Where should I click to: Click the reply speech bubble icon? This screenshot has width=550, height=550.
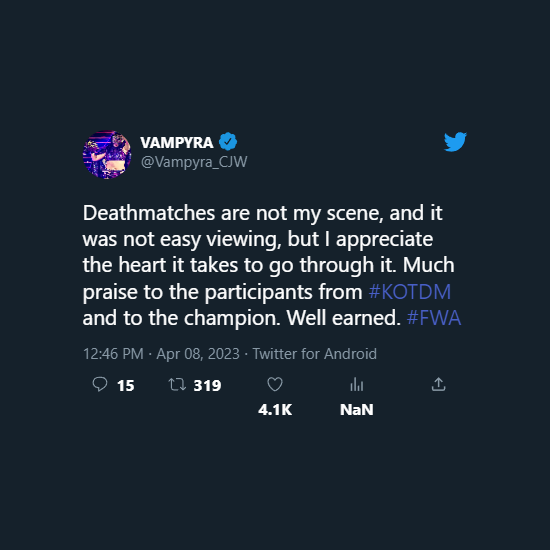coord(100,384)
